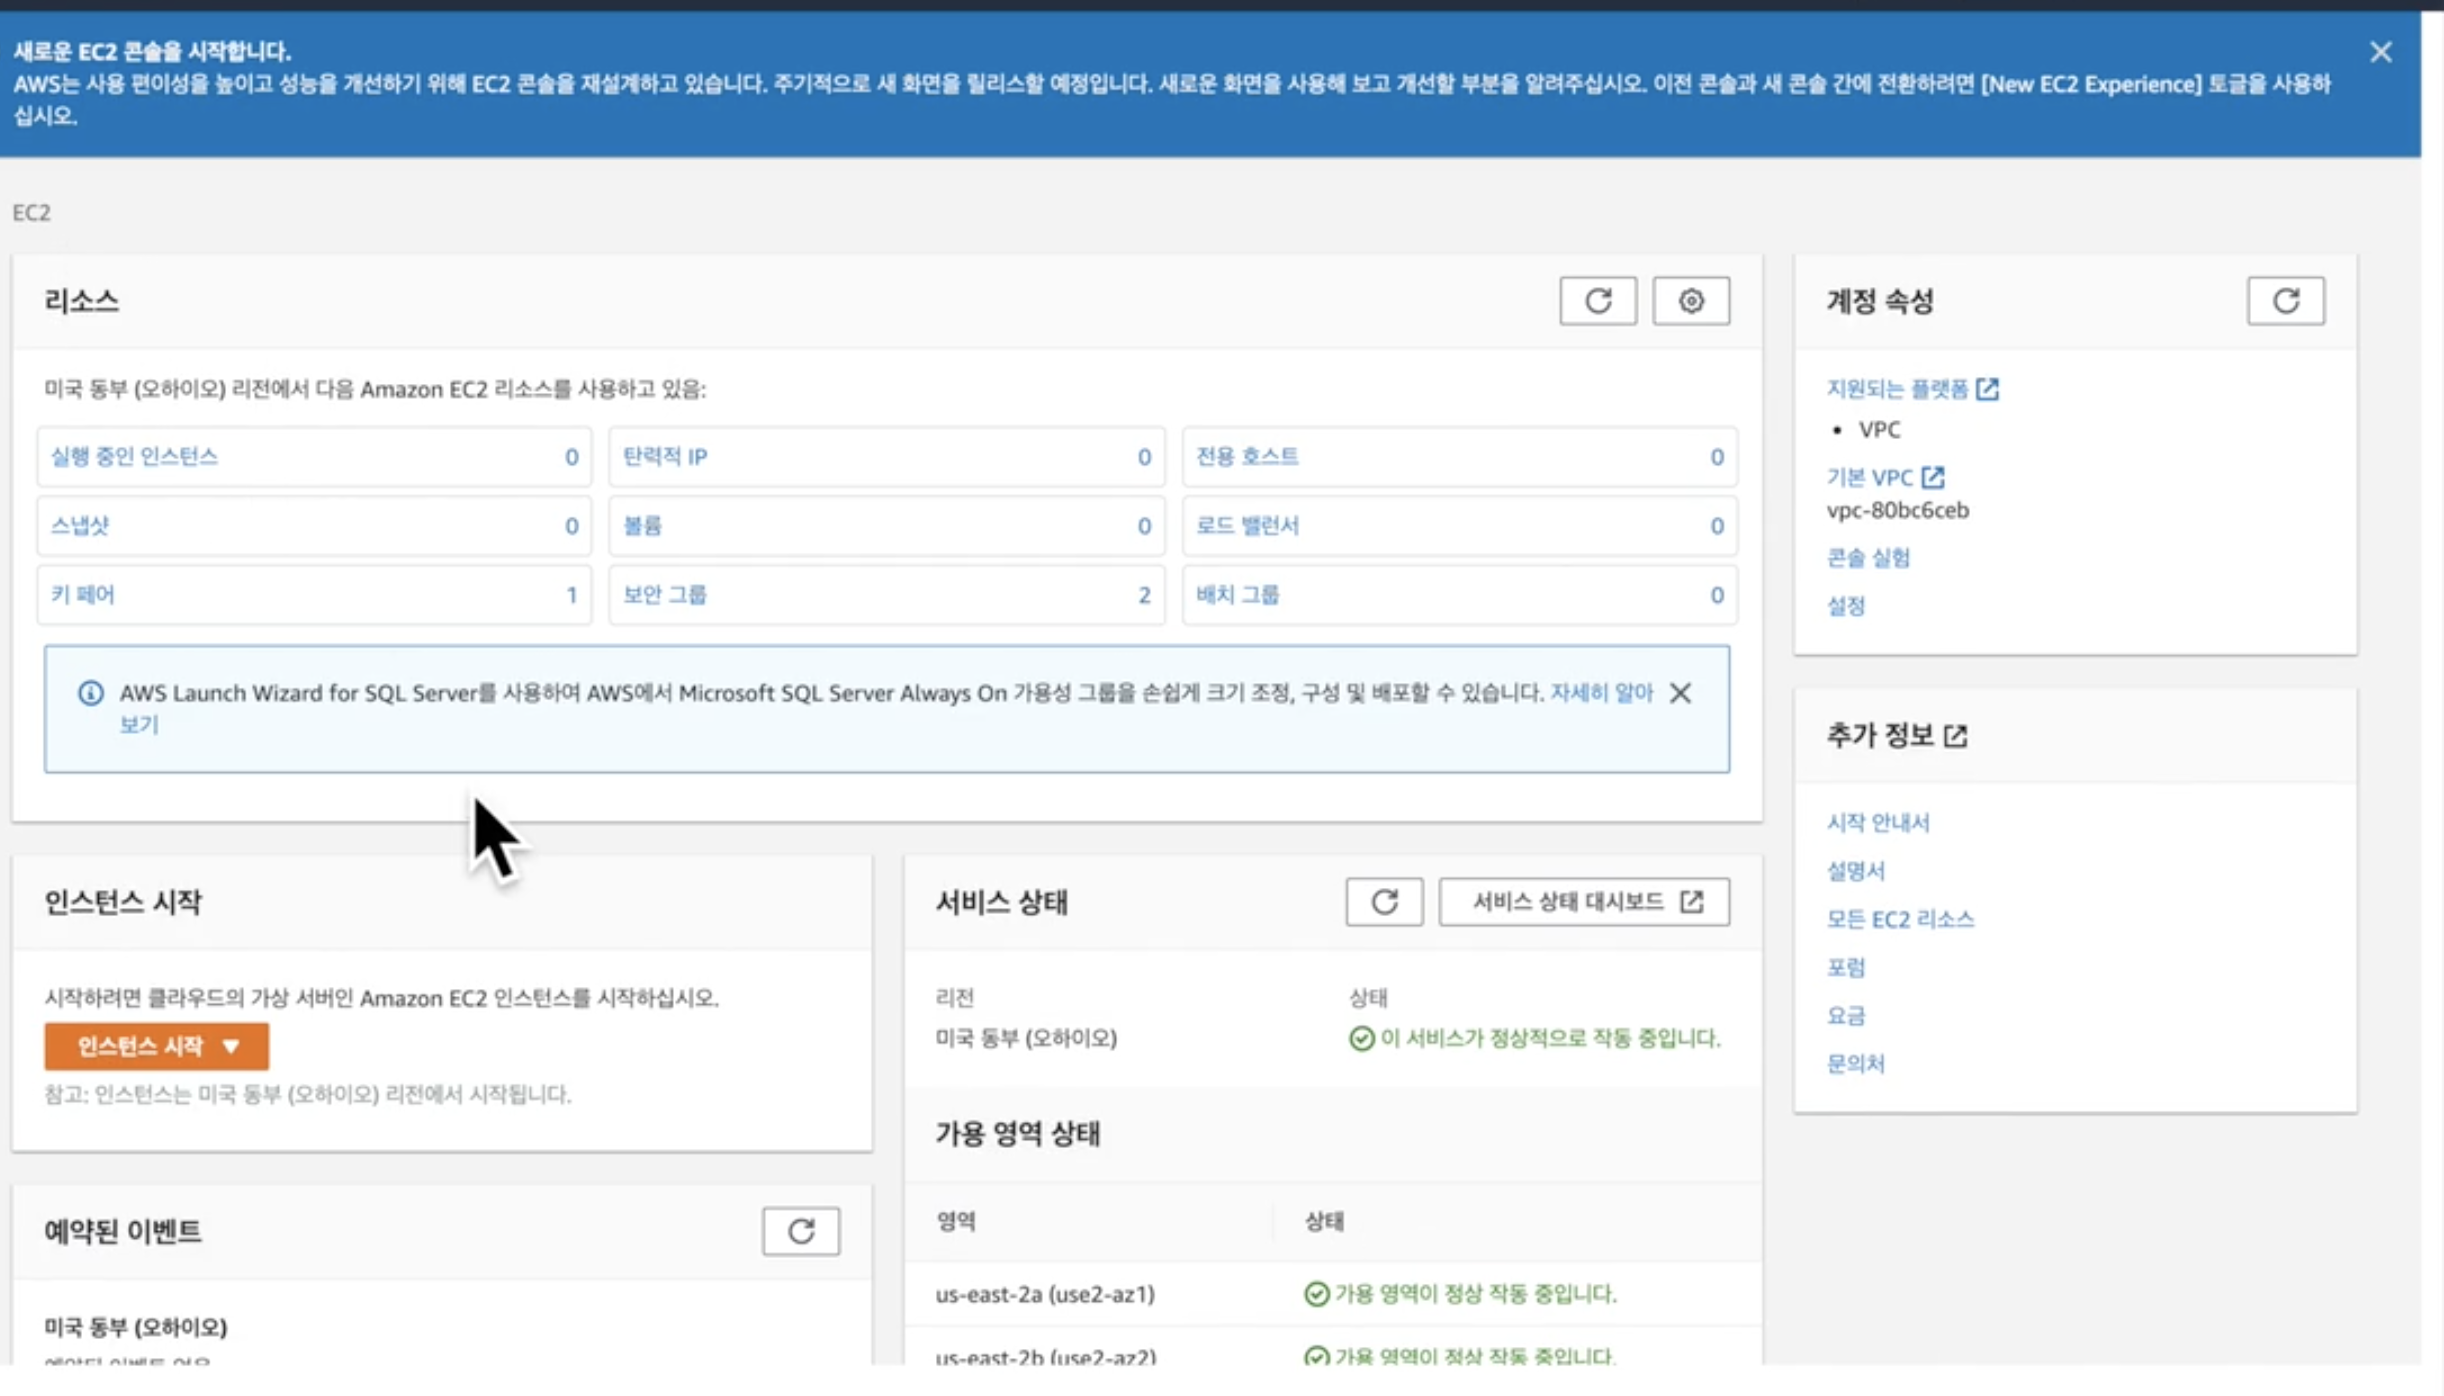
Task: Open 실행 중인 인스턴스 running instances tile
Action: pyautogui.click(x=134, y=457)
